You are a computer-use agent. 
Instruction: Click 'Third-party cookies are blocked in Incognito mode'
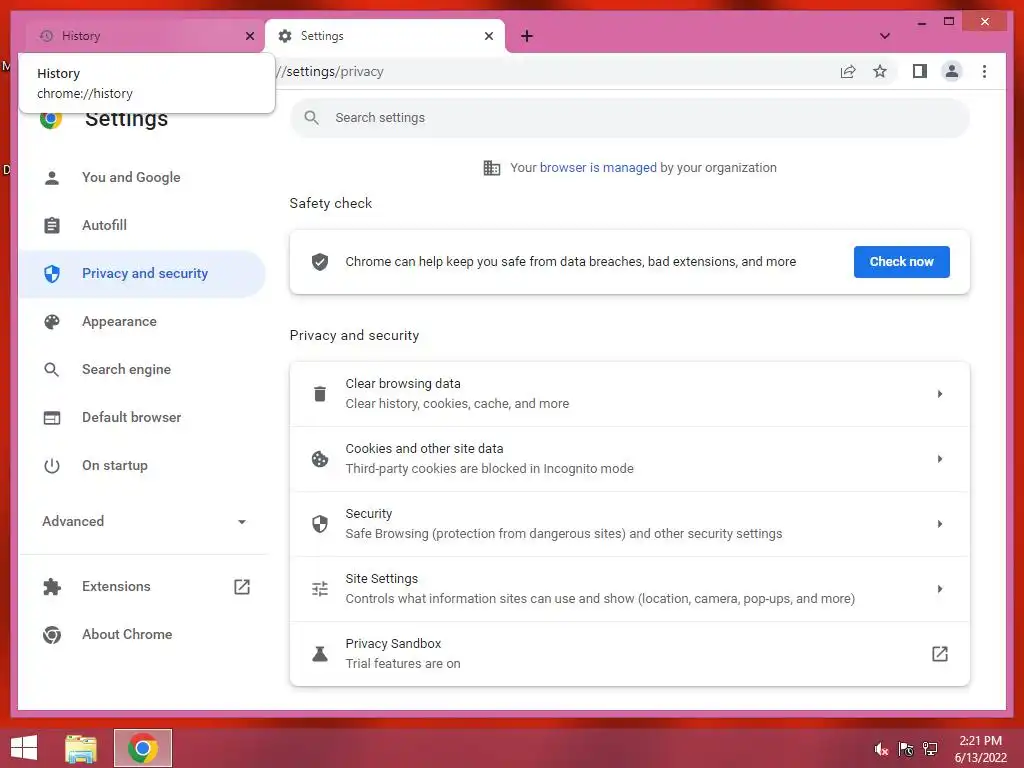(x=489, y=469)
